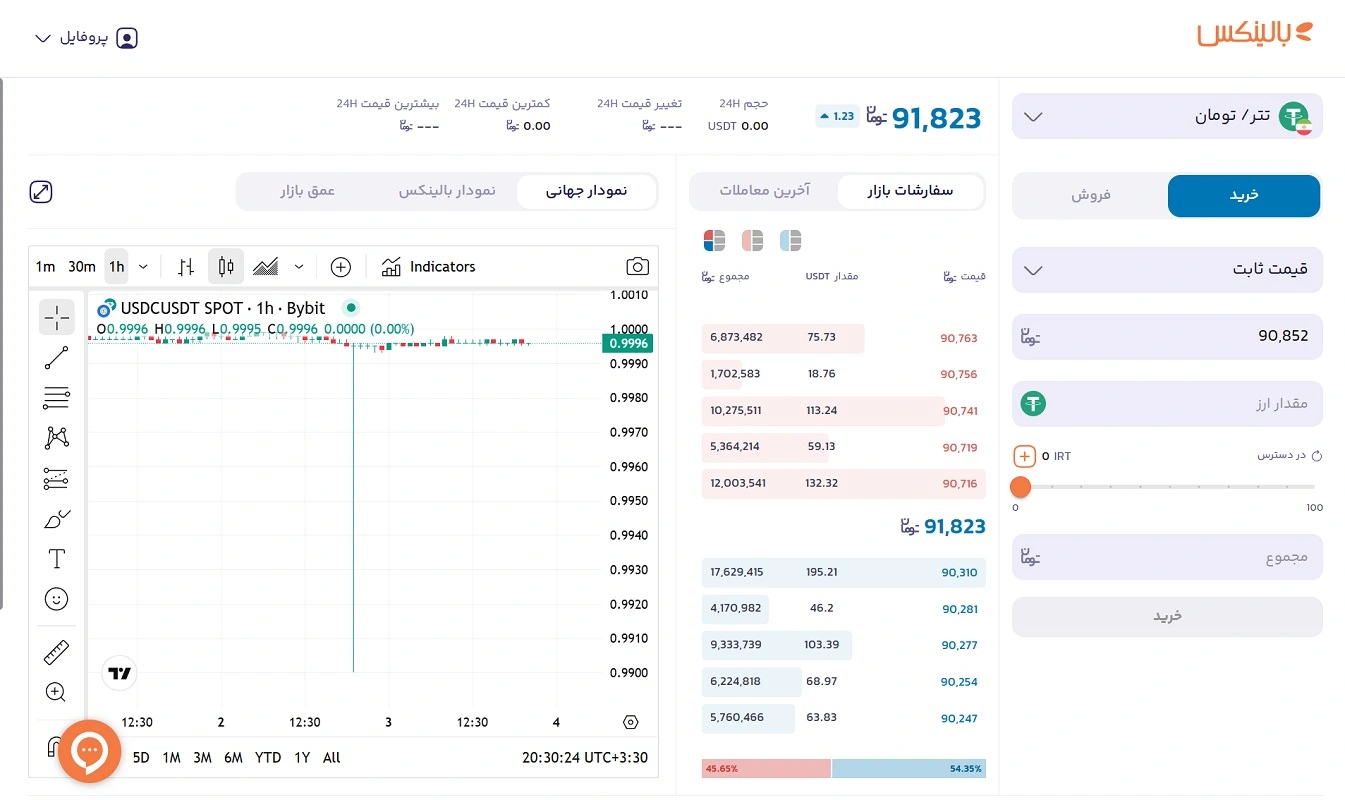This screenshot has height=800, width=1345.
Task: Open chart settings gear on price axis
Action: click(630, 722)
